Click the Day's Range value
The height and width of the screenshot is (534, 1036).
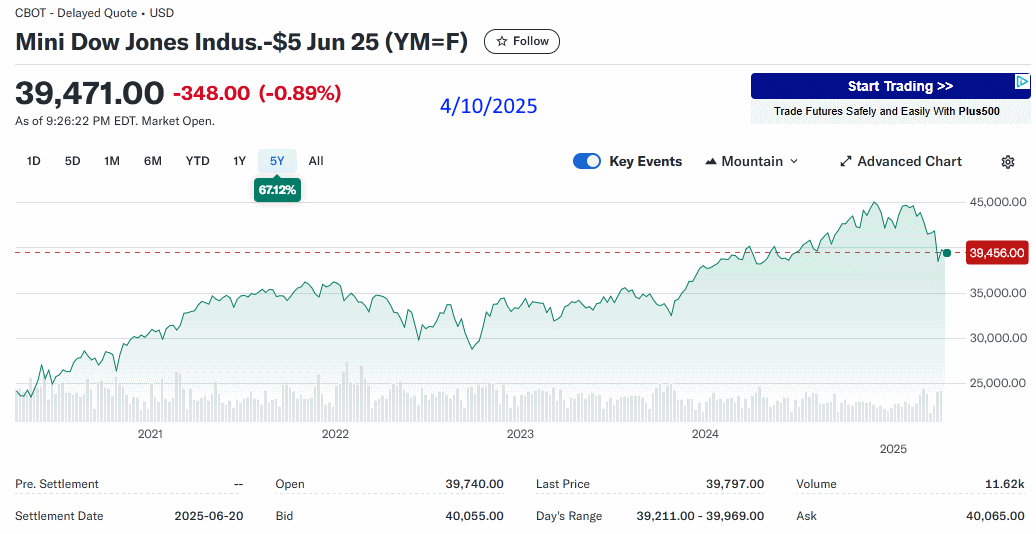[x=700, y=516]
